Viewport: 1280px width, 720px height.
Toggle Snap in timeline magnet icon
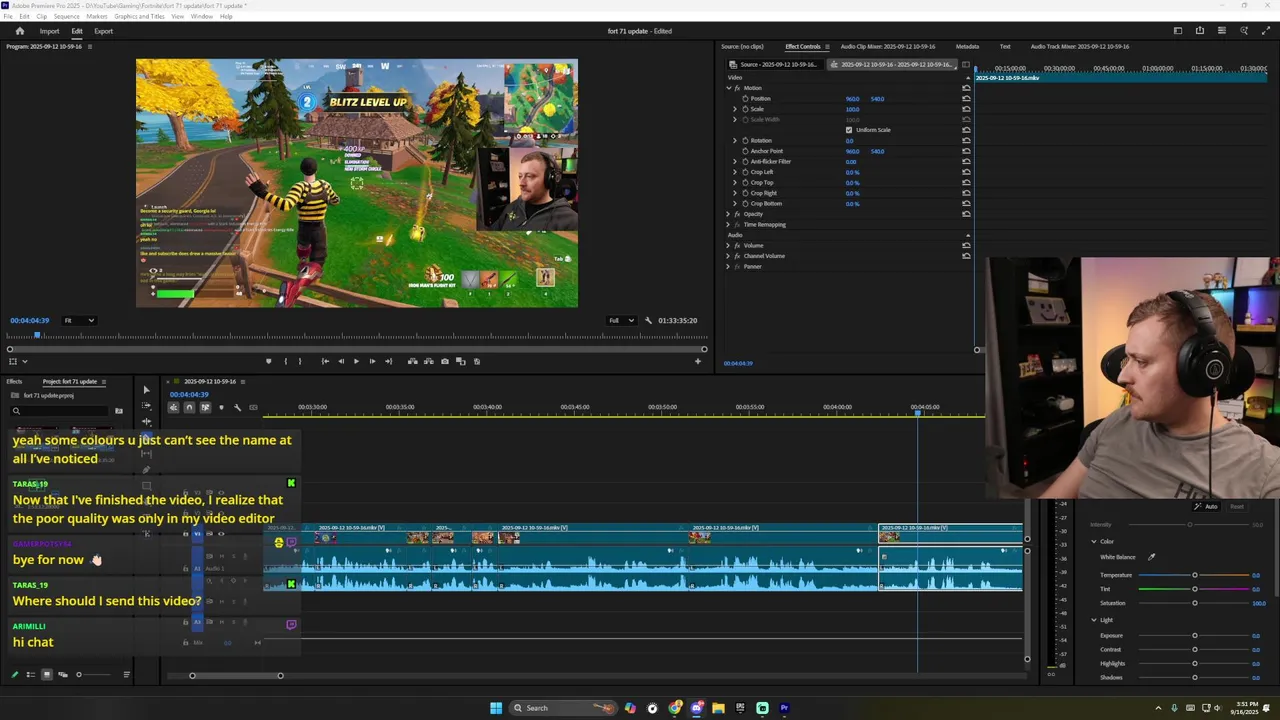[189, 407]
